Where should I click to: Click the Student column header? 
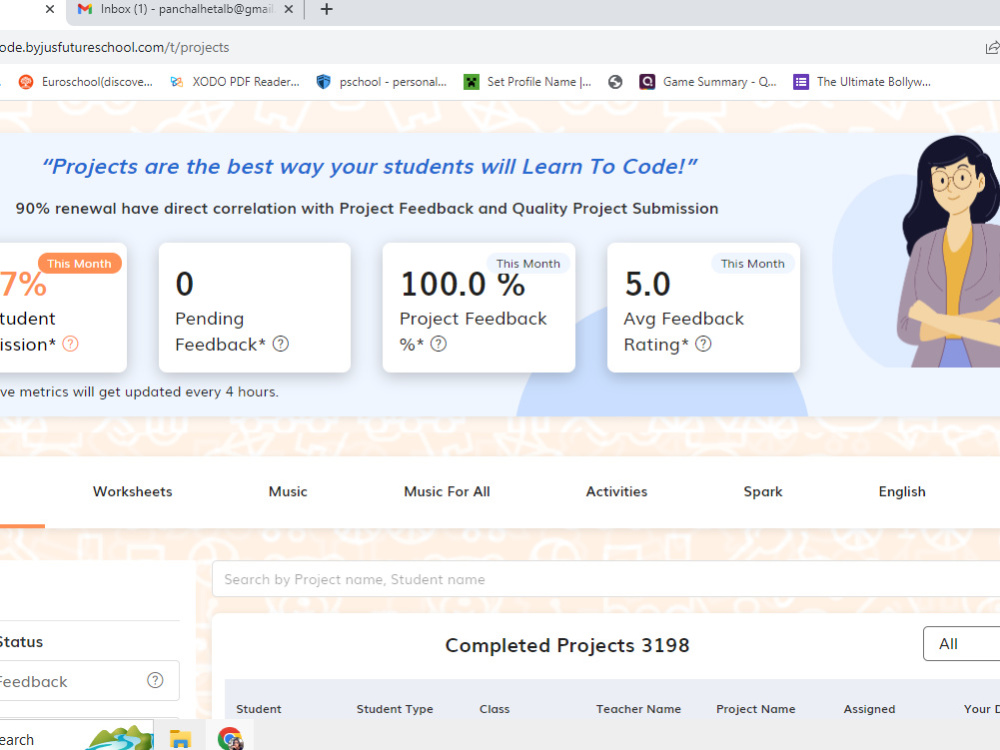[258, 709]
